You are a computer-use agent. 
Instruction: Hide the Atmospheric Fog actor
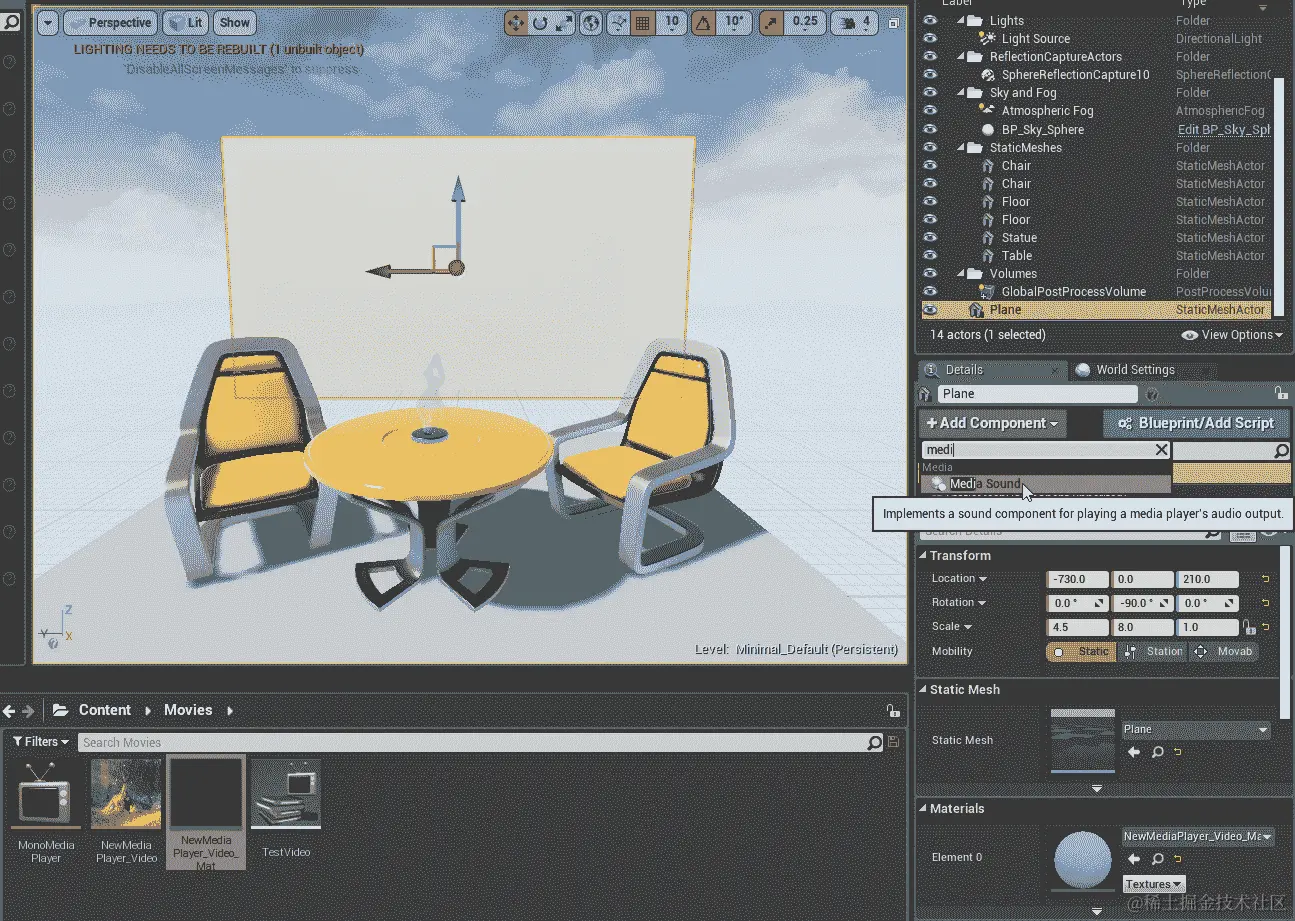coord(930,110)
